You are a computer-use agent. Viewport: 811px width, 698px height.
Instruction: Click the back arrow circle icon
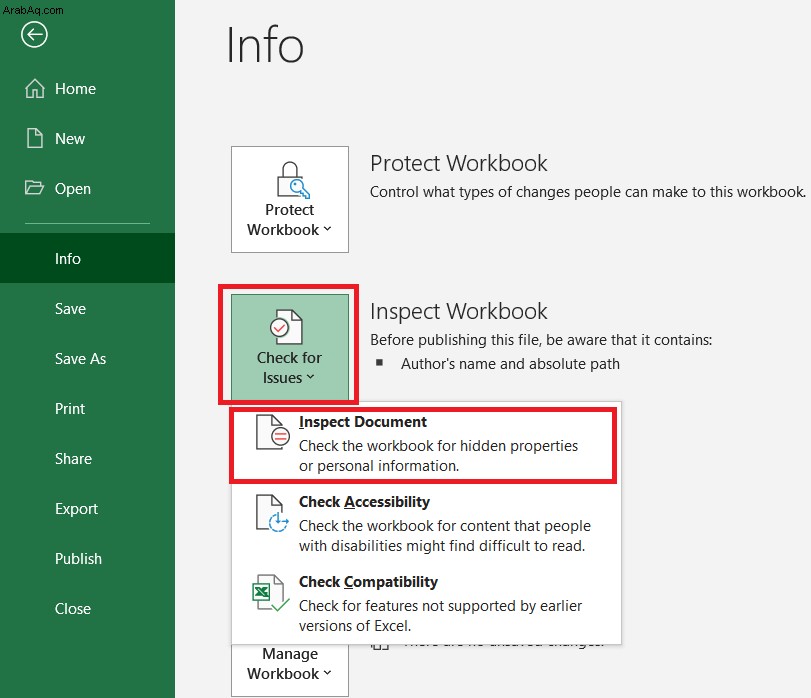34,35
